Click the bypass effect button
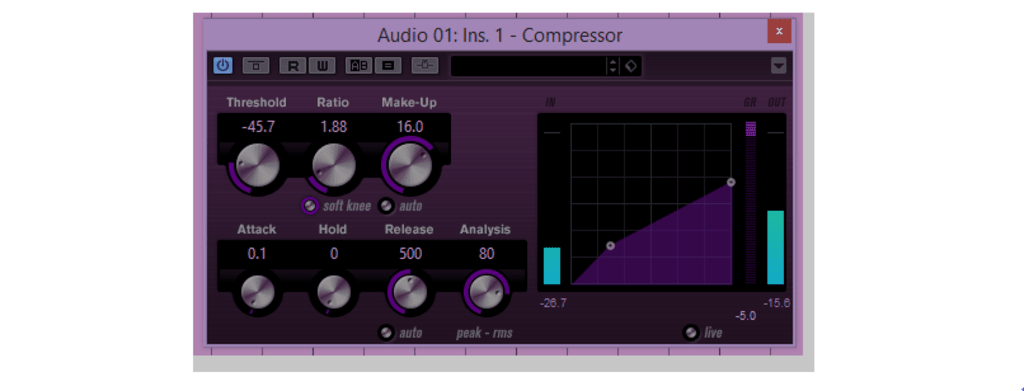The image size is (1024, 391). 255,66
